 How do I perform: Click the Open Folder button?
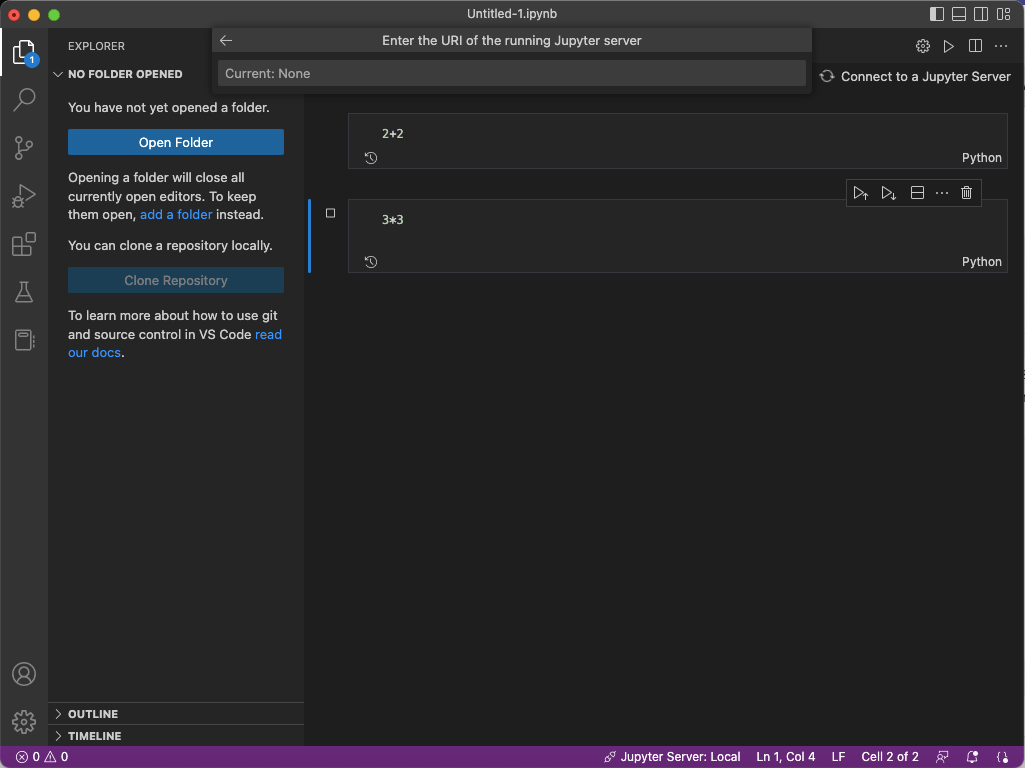pos(175,142)
